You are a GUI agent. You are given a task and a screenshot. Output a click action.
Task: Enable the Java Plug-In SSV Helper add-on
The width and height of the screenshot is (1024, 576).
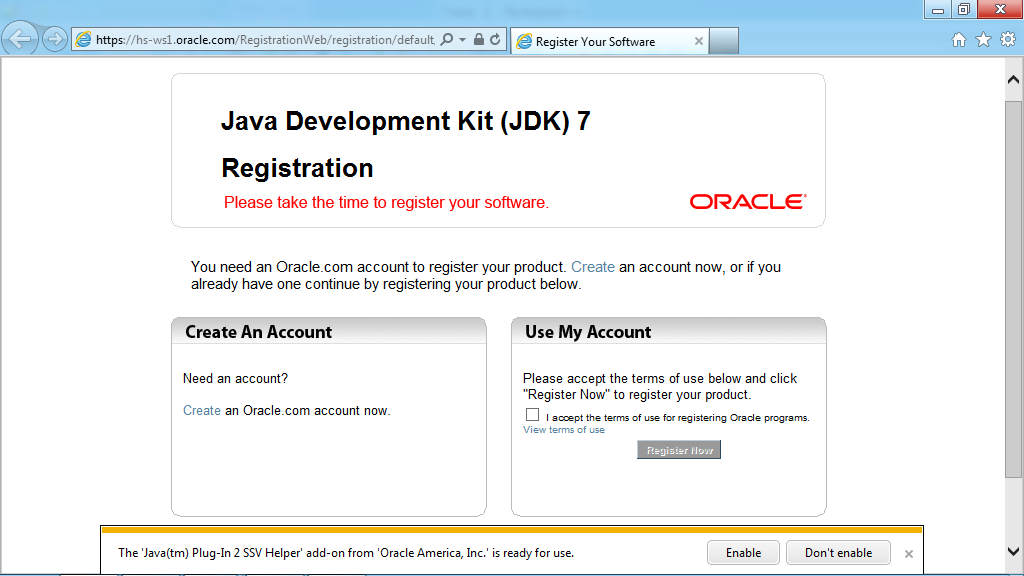(743, 552)
